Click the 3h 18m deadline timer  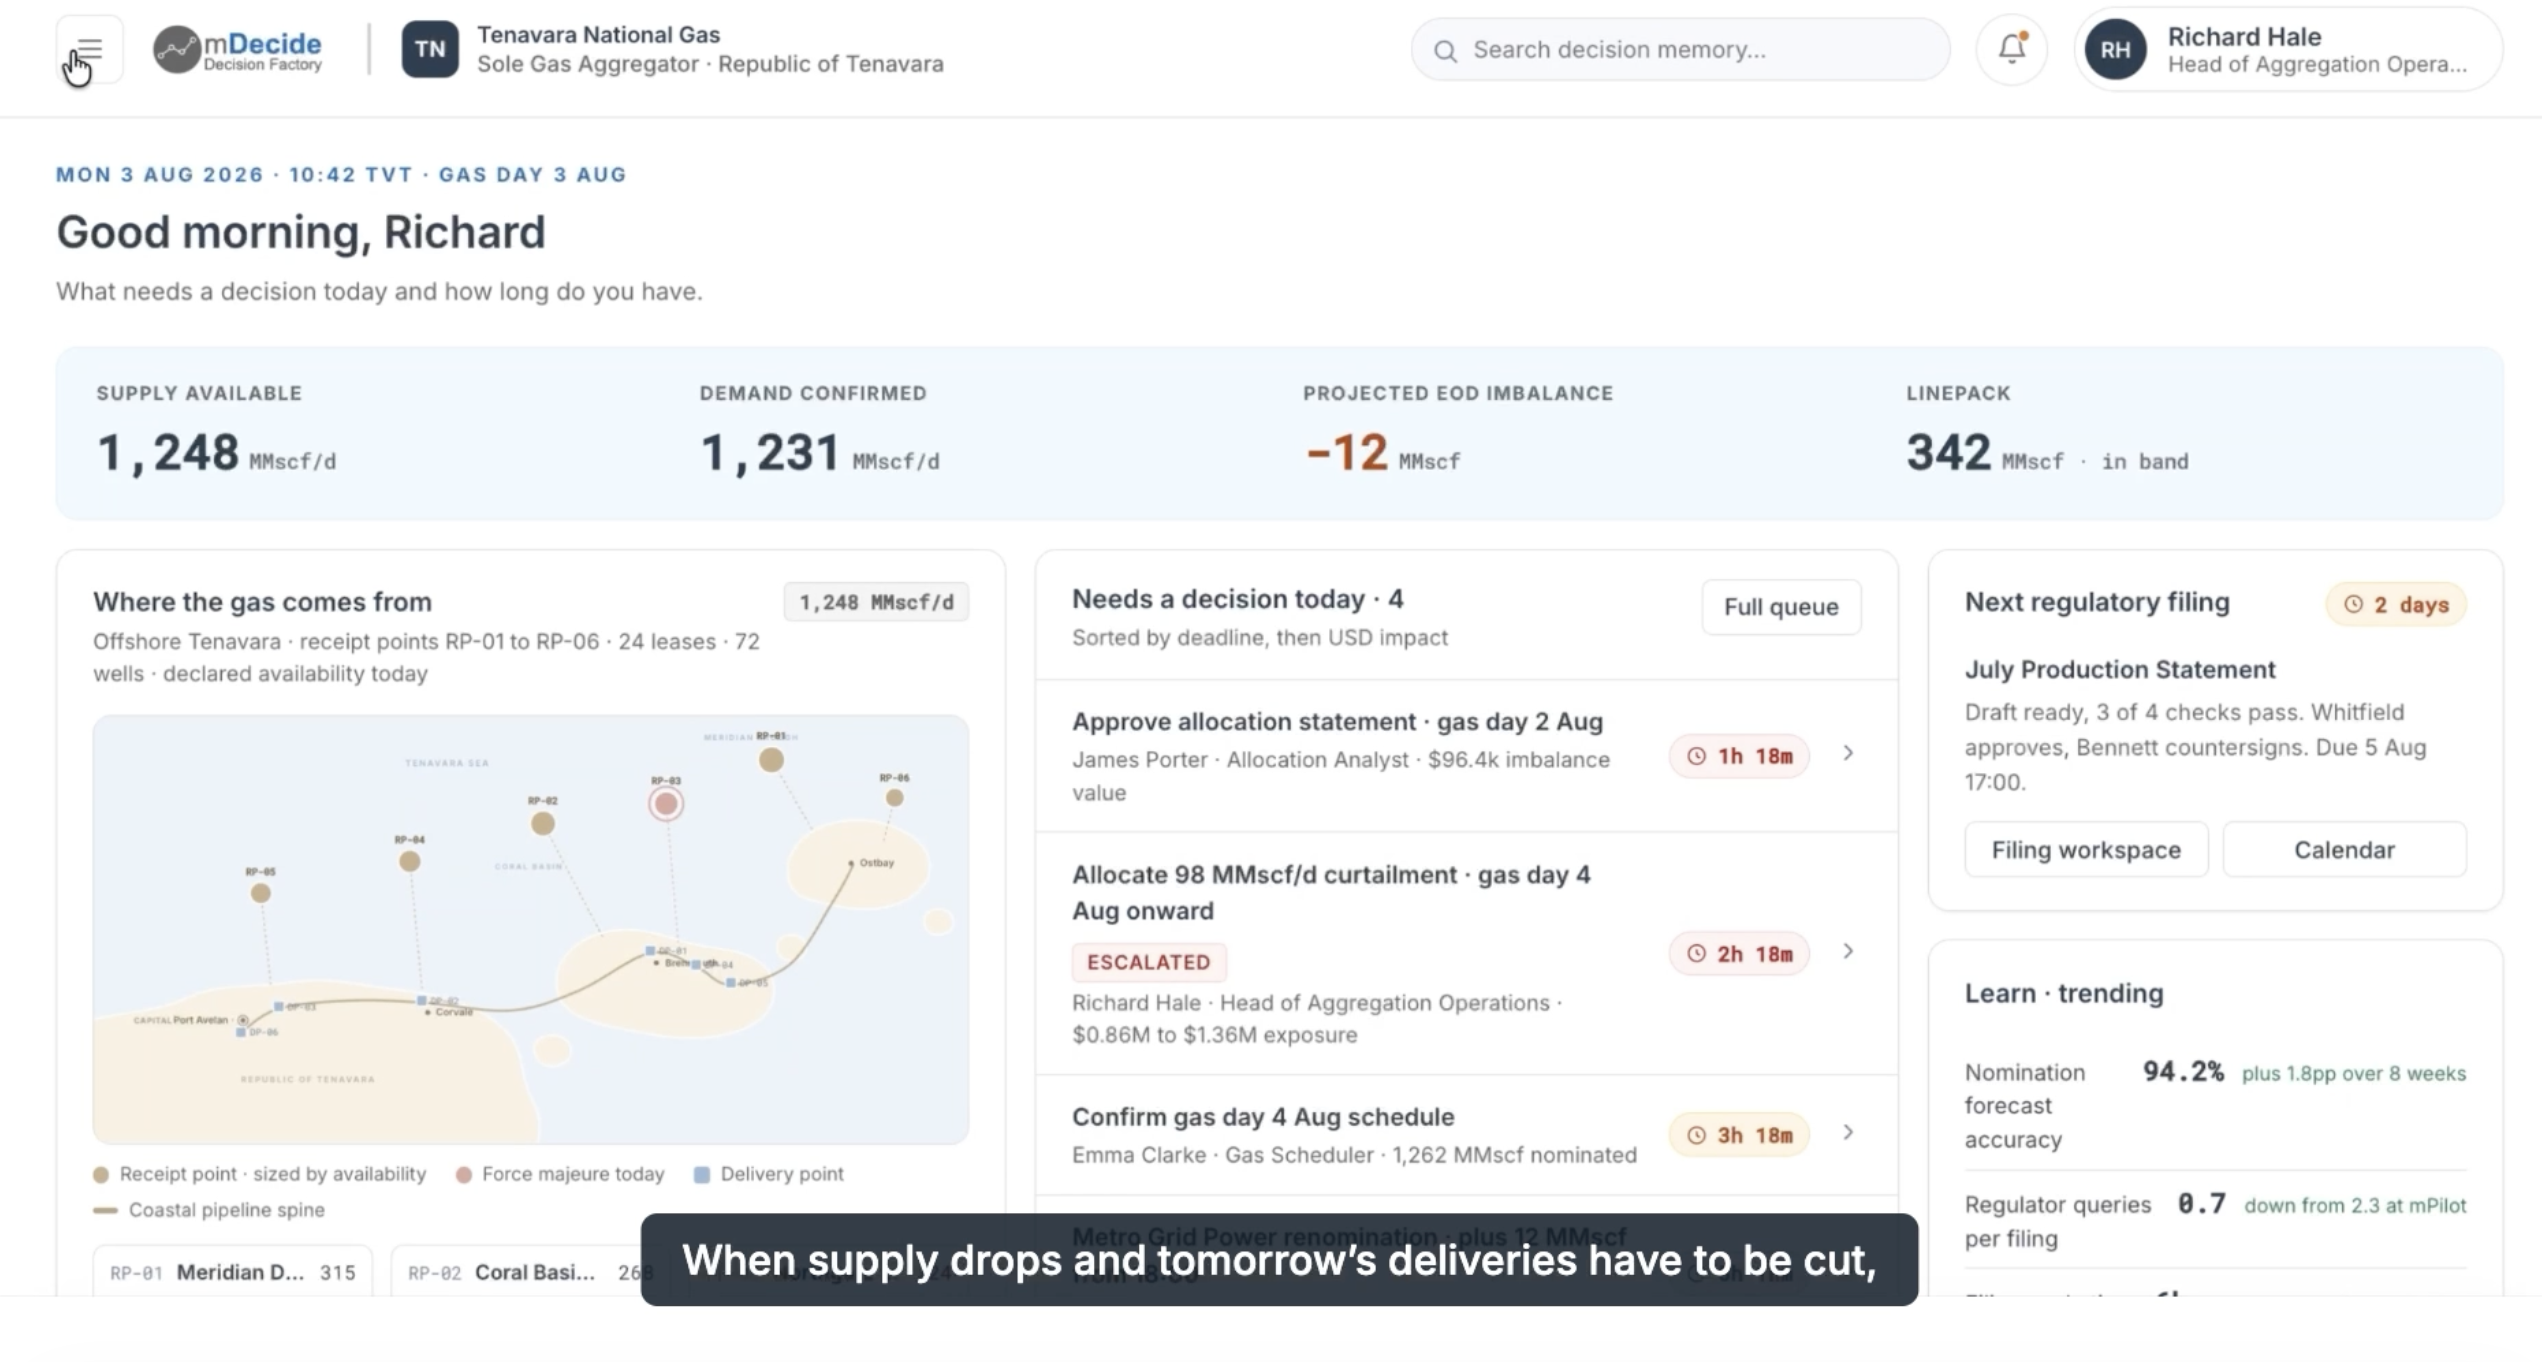coord(1739,1135)
